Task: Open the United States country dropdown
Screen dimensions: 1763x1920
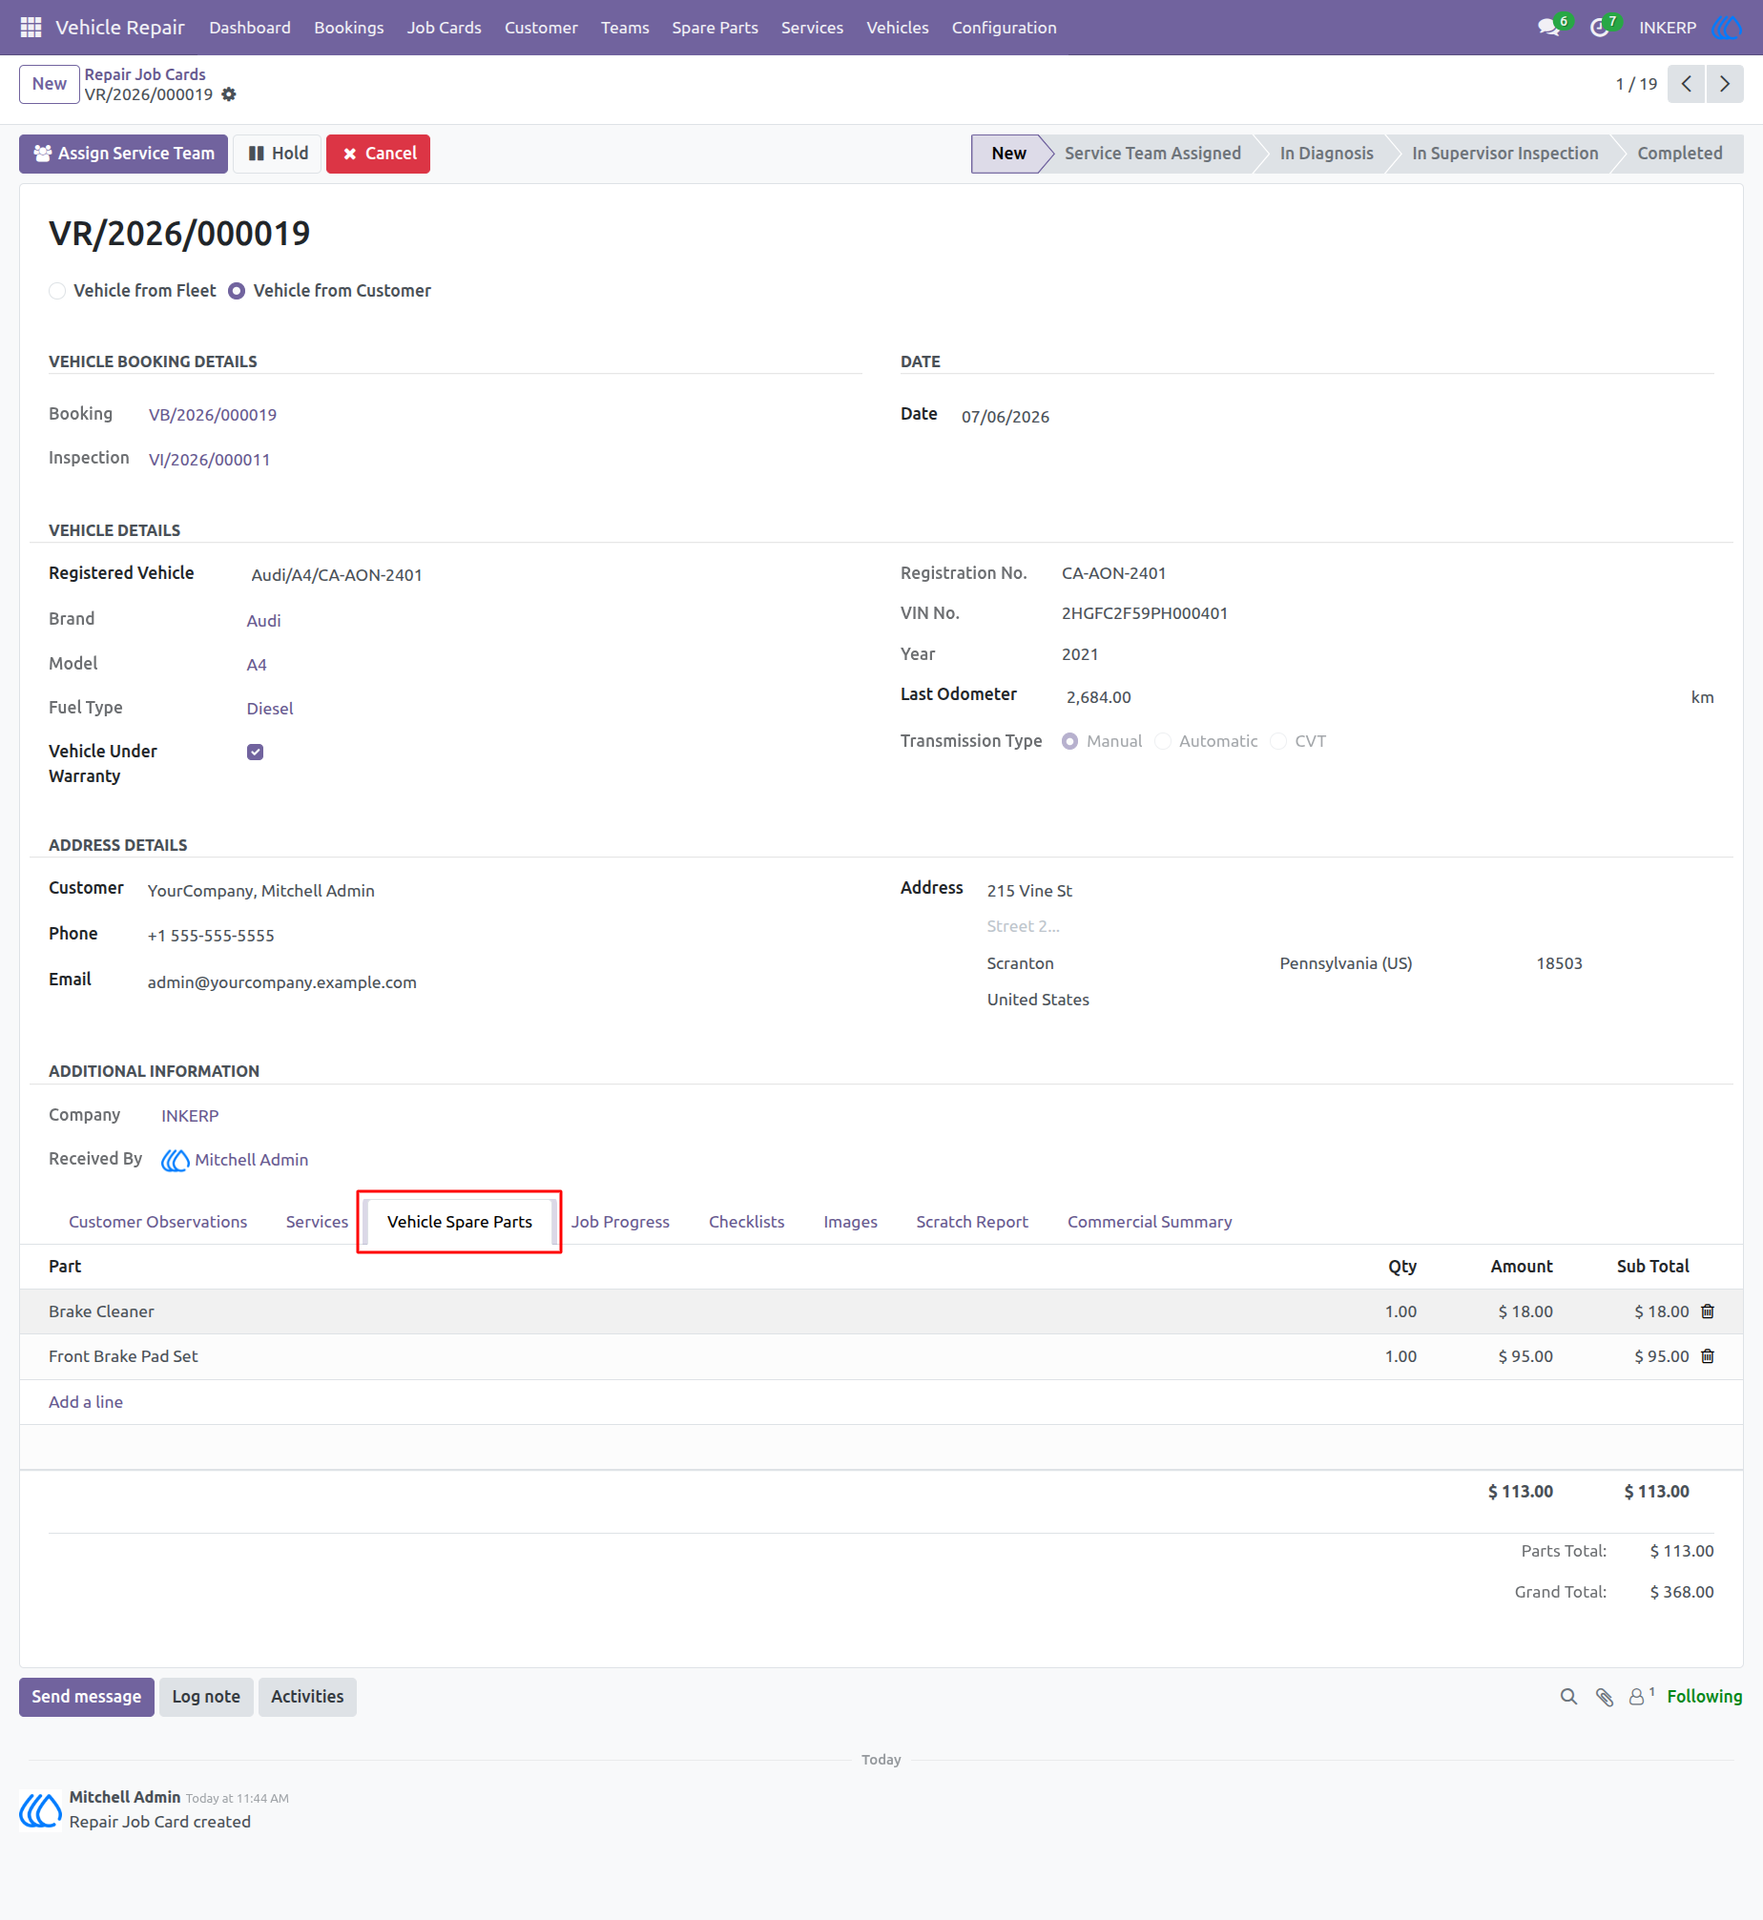Action: pos(1350,1000)
